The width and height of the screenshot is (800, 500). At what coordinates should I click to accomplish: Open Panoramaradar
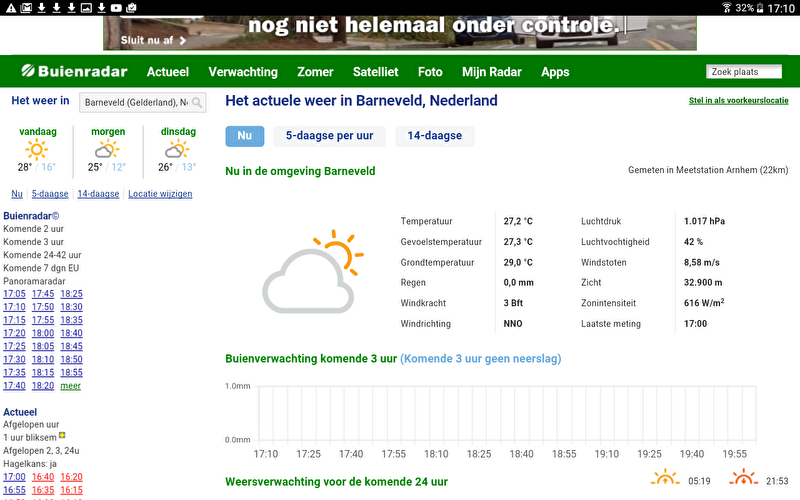tap(34, 281)
